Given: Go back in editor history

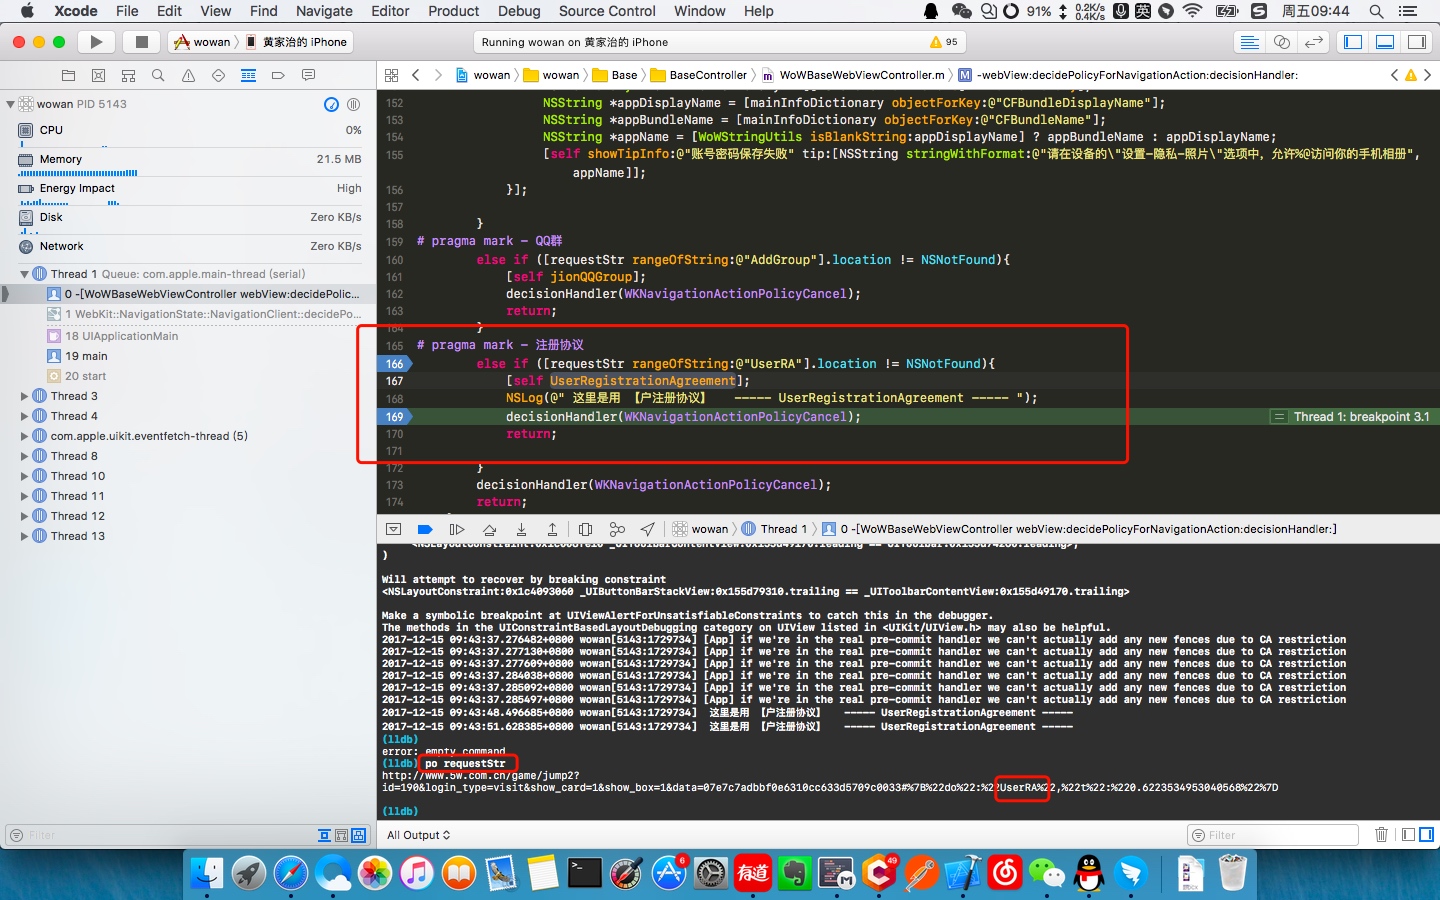Looking at the screenshot, I should click(x=416, y=75).
